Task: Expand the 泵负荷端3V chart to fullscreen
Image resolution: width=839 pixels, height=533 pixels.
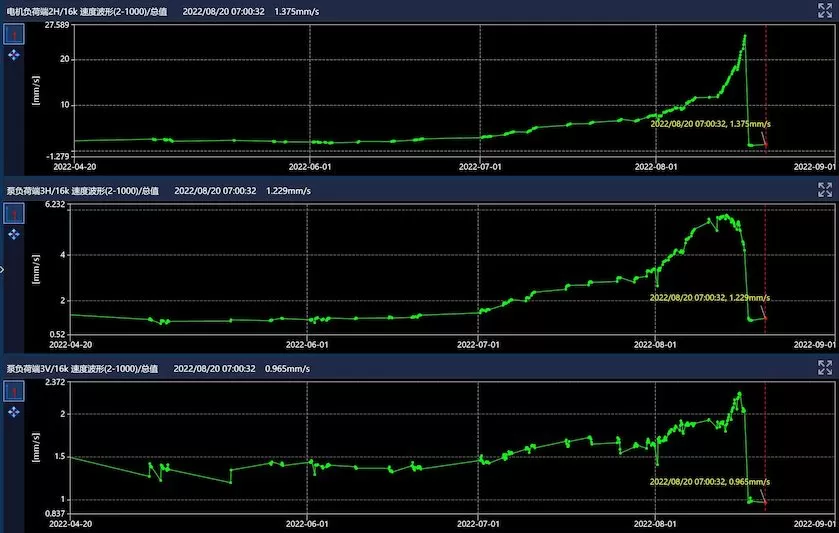Action: coord(825,368)
